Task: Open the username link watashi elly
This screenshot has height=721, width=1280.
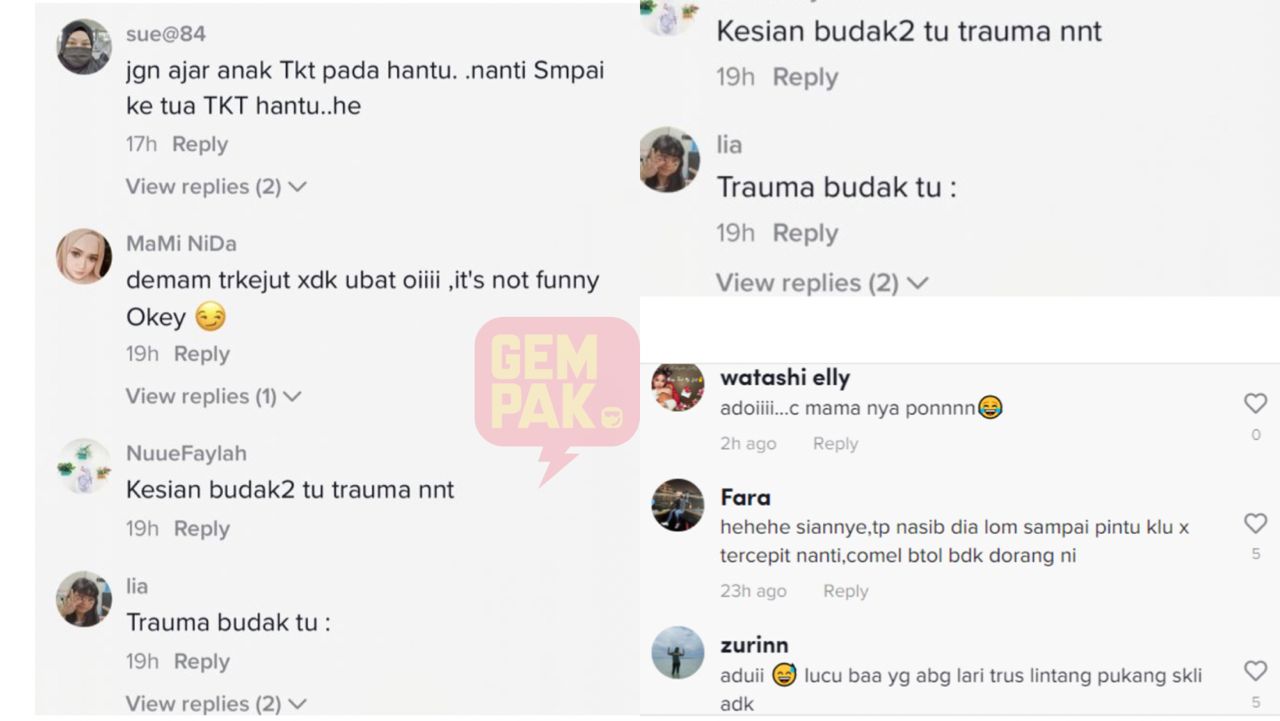Action: coord(785,378)
